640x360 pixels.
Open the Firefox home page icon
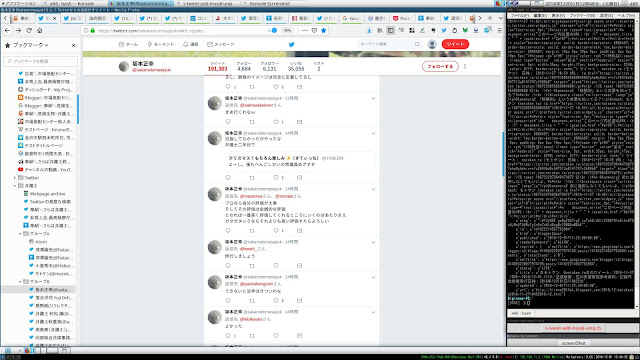(40, 31)
